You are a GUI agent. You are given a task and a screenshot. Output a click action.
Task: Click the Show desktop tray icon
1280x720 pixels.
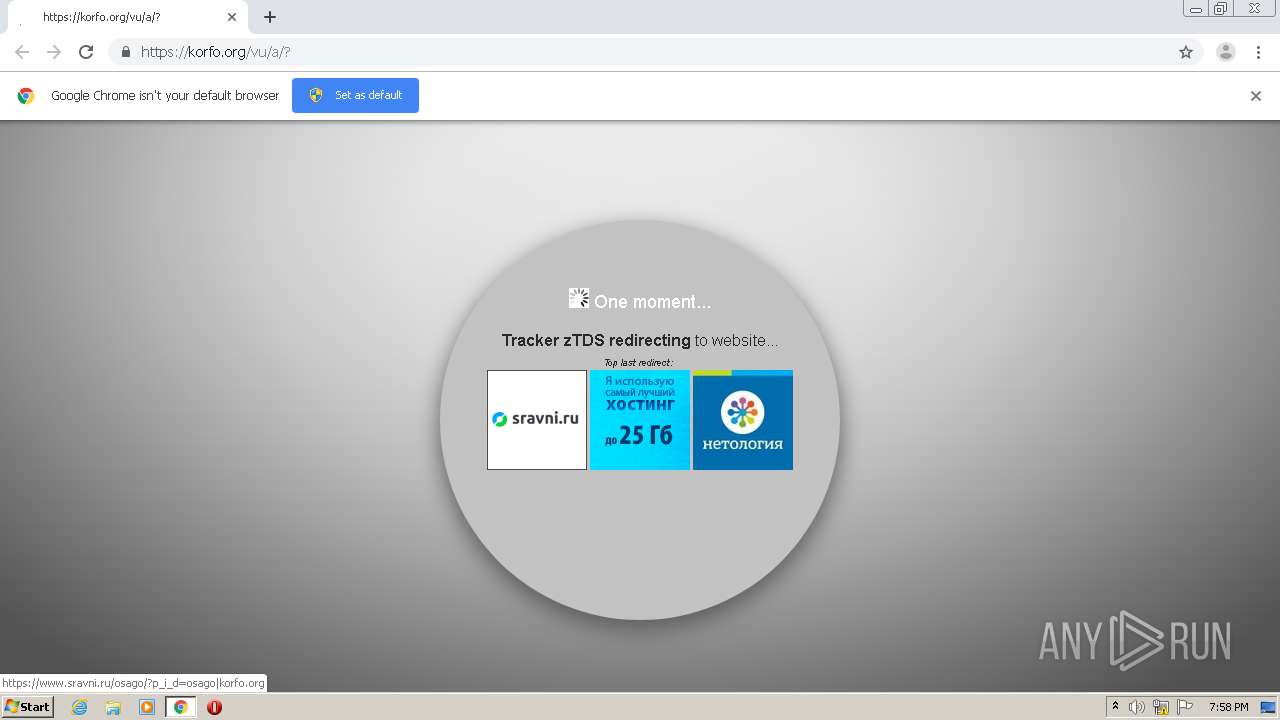pos(1269,707)
